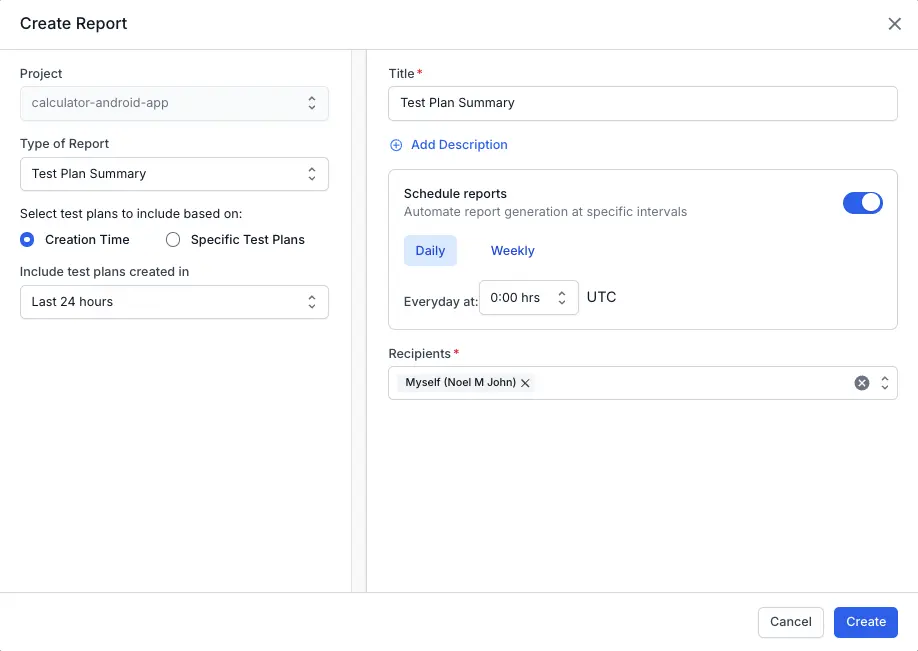Close the Create Report dialog
The image size is (918, 651).
pyautogui.click(x=894, y=24)
